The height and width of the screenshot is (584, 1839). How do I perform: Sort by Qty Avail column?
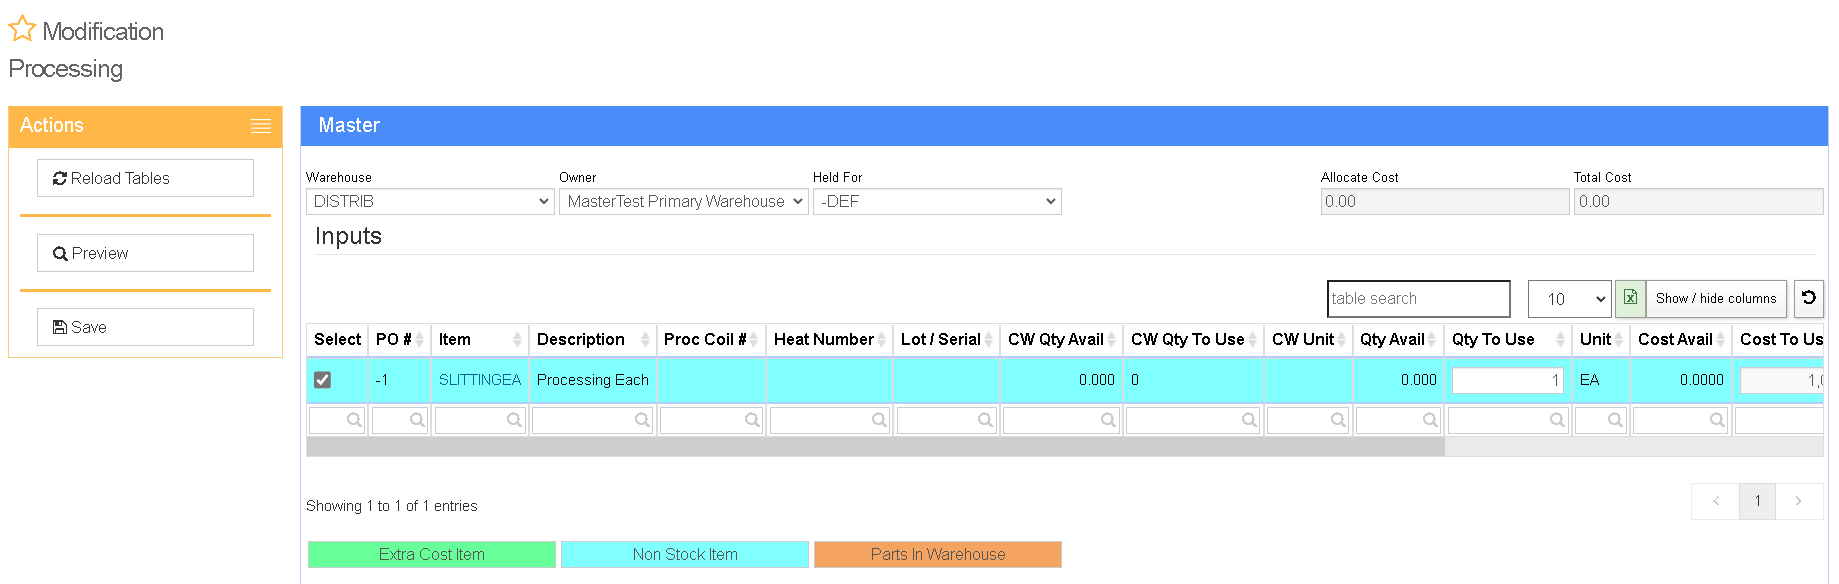1398,339
